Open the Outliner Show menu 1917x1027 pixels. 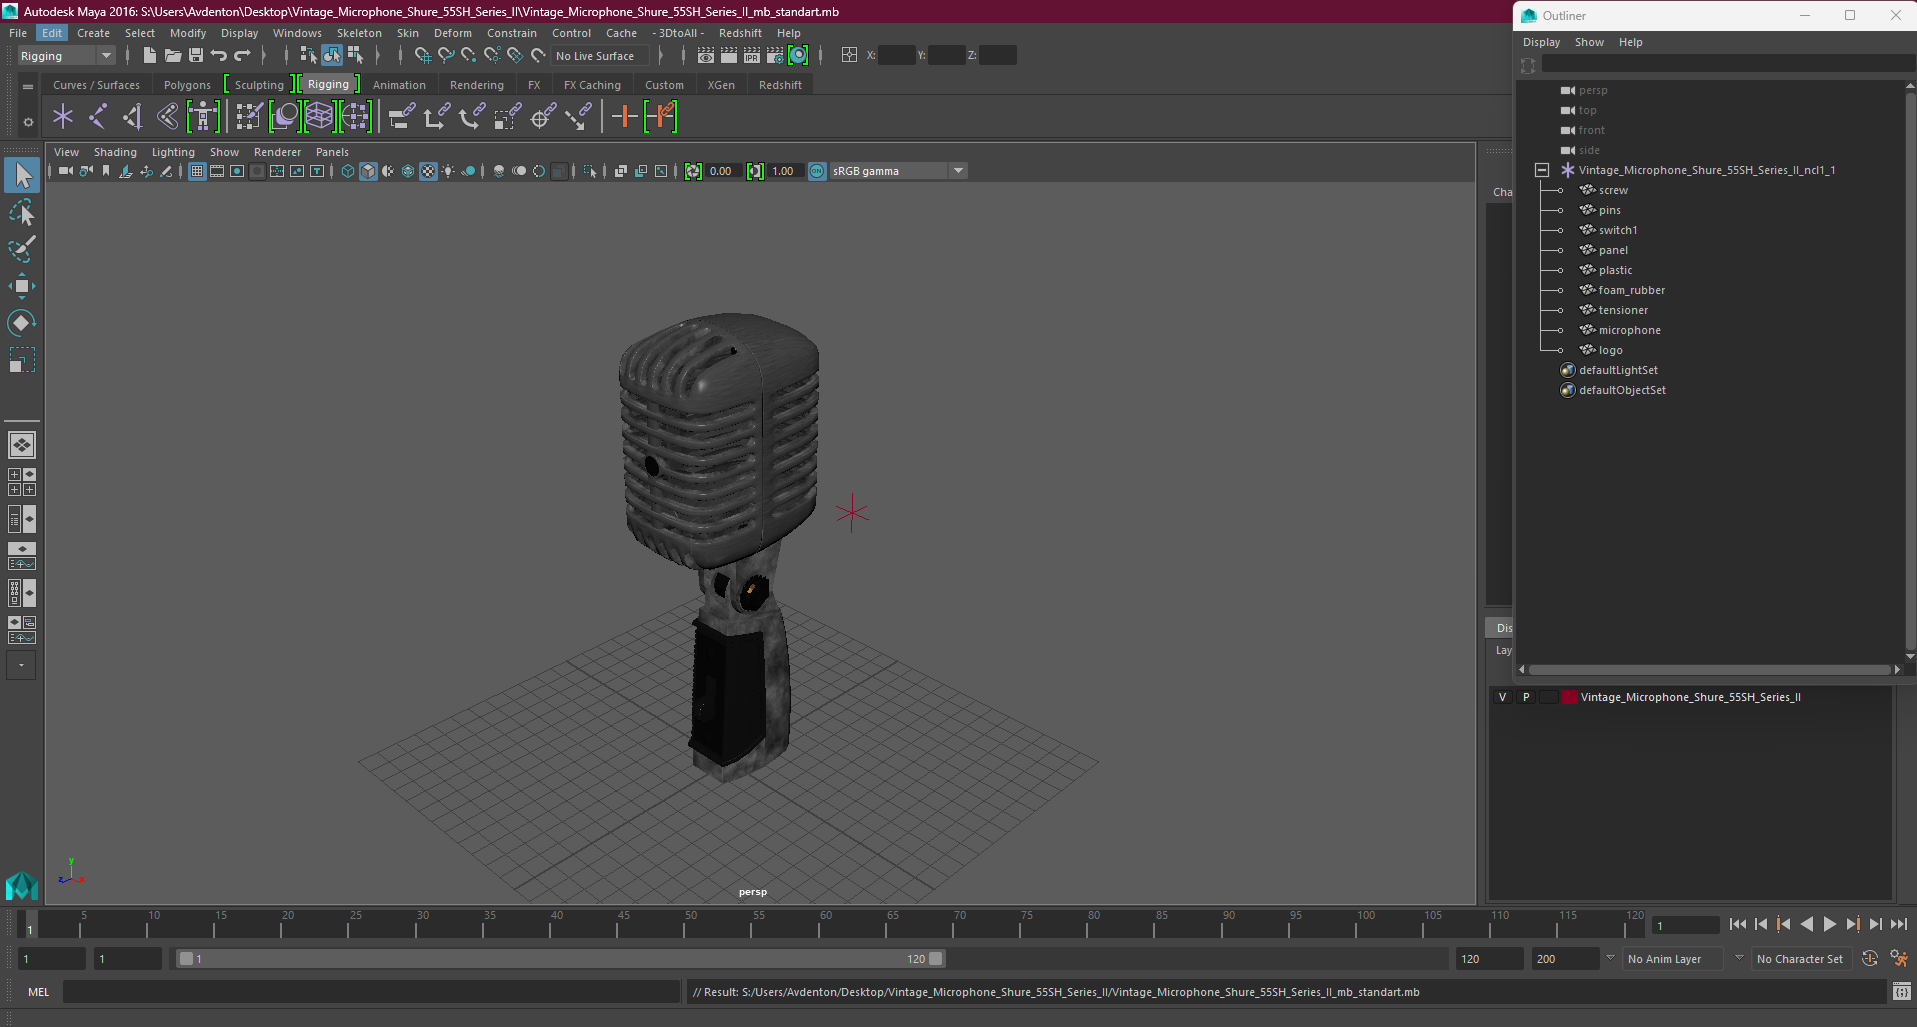pyautogui.click(x=1589, y=42)
